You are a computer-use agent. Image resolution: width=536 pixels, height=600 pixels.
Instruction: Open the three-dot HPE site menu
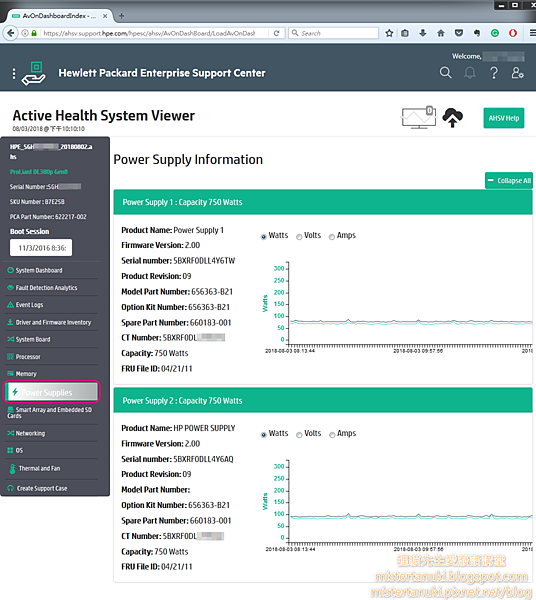[14, 73]
